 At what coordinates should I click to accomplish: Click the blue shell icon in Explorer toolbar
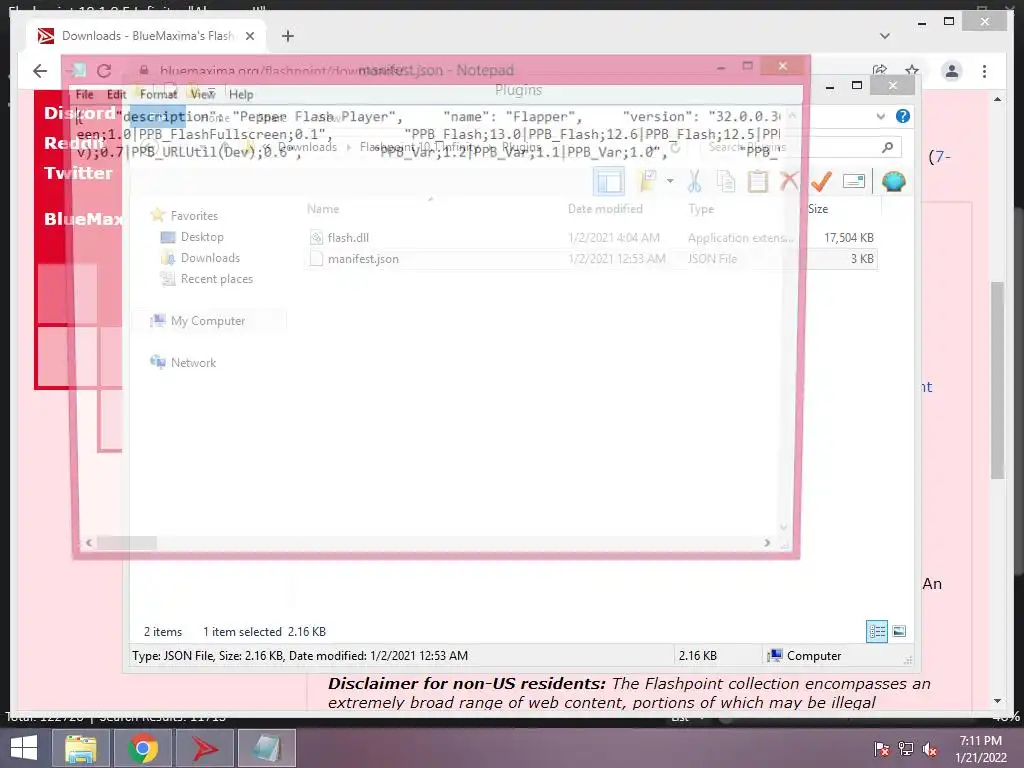tap(893, 182)
